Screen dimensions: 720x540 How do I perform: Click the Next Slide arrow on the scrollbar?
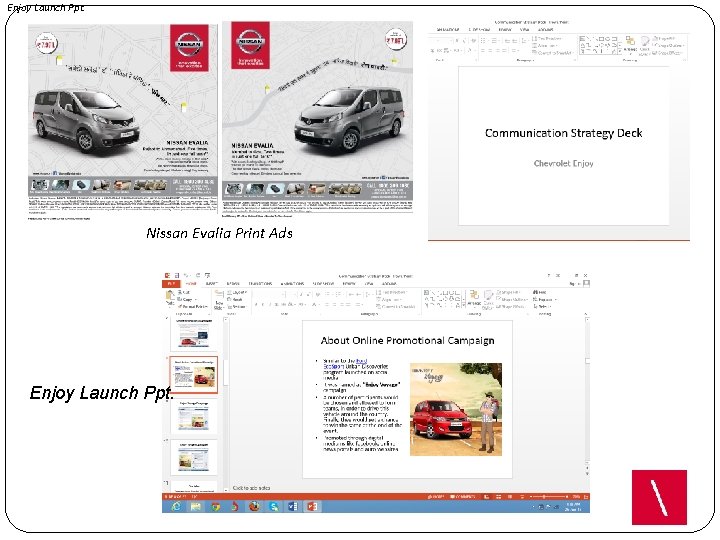coord(587,473)
